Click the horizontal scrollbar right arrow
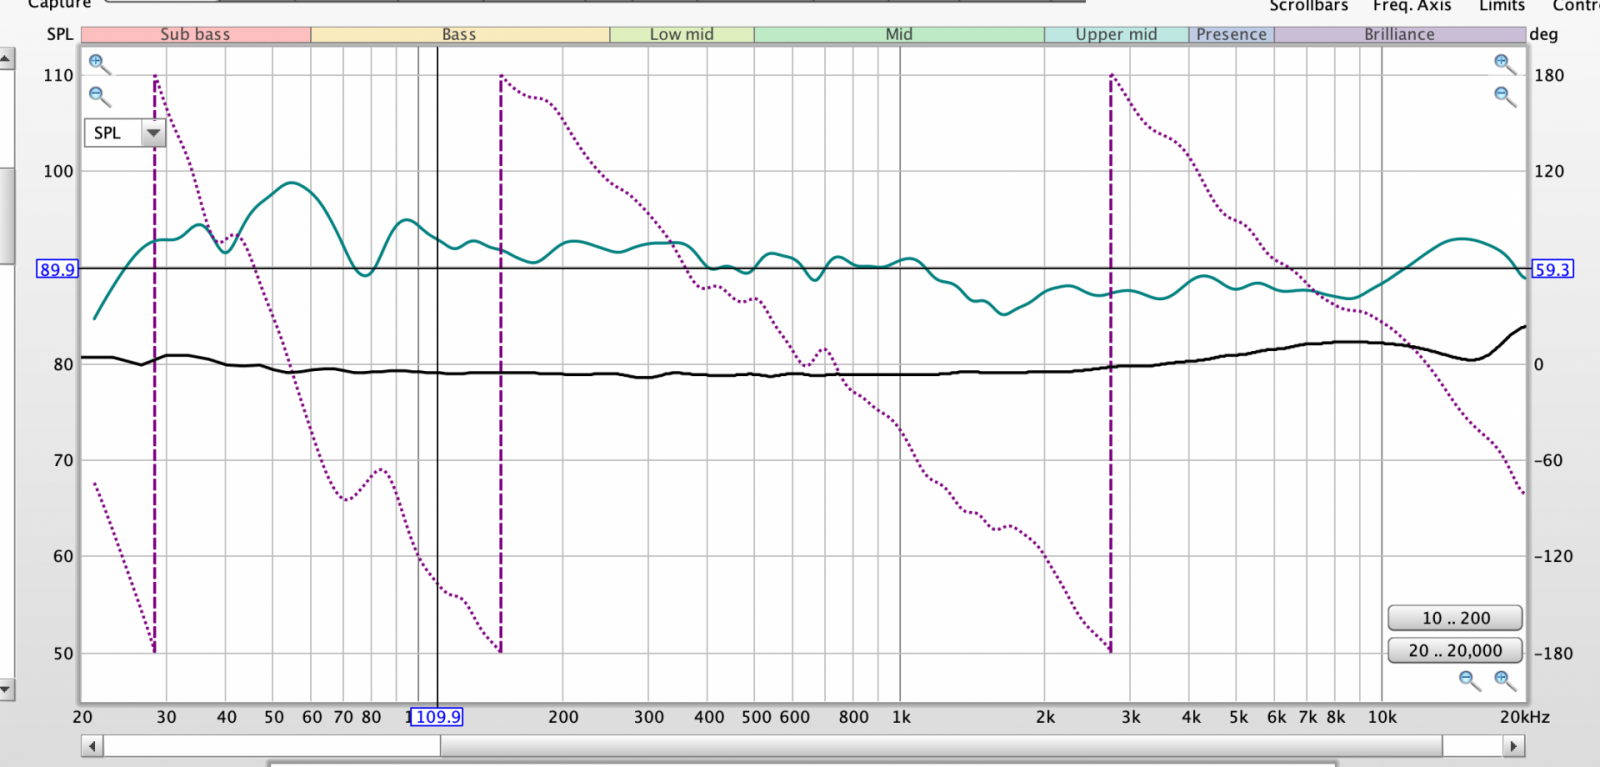The image size is (1600, 767). click(x=1513, y=746)
